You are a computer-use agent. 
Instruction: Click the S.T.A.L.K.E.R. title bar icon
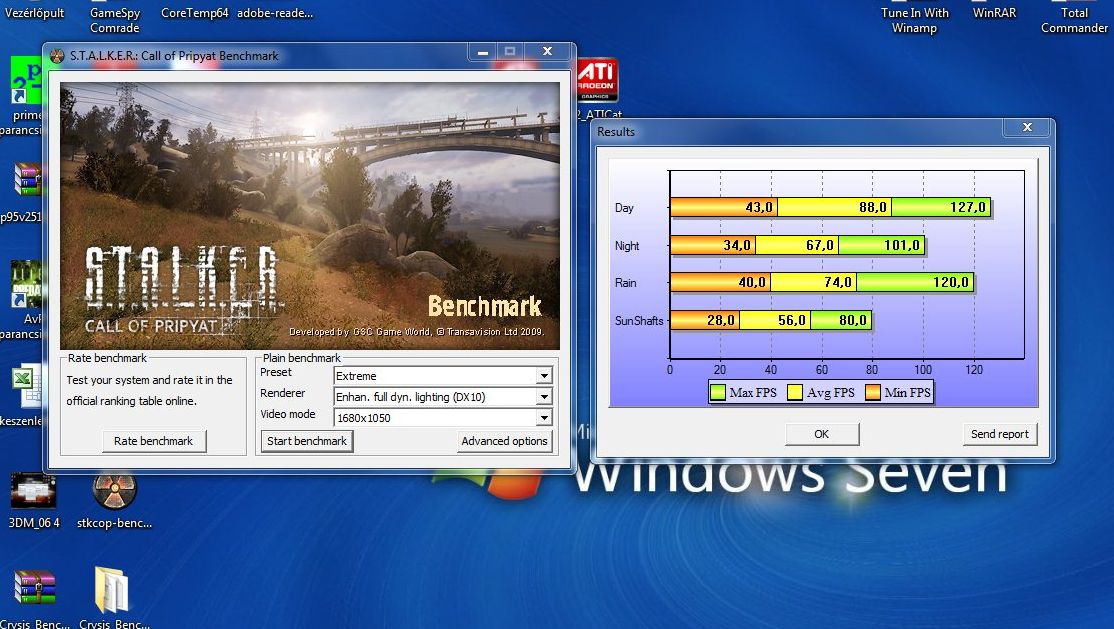[x=58, y=56]
